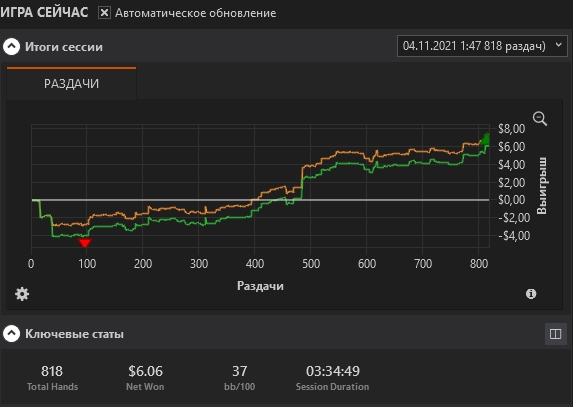
Task: Click the 400 hands axis tick label
Action: (255, 264)
